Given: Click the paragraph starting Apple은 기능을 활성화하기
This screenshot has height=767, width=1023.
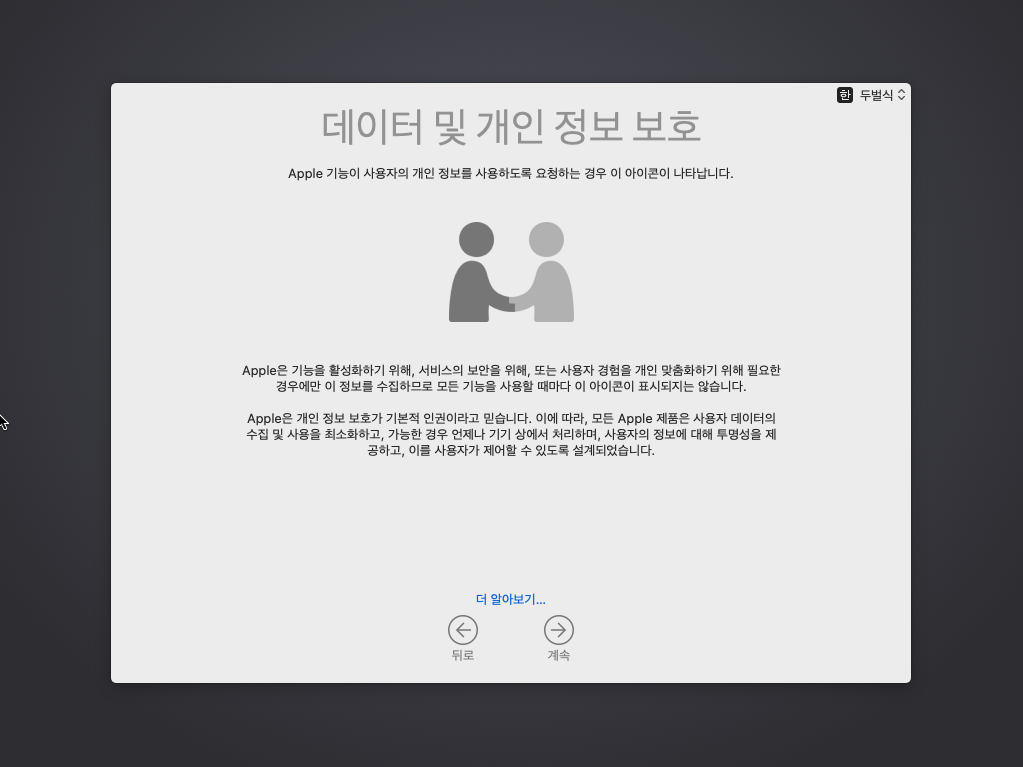Looking at the screenshot, I should [511, 378].
